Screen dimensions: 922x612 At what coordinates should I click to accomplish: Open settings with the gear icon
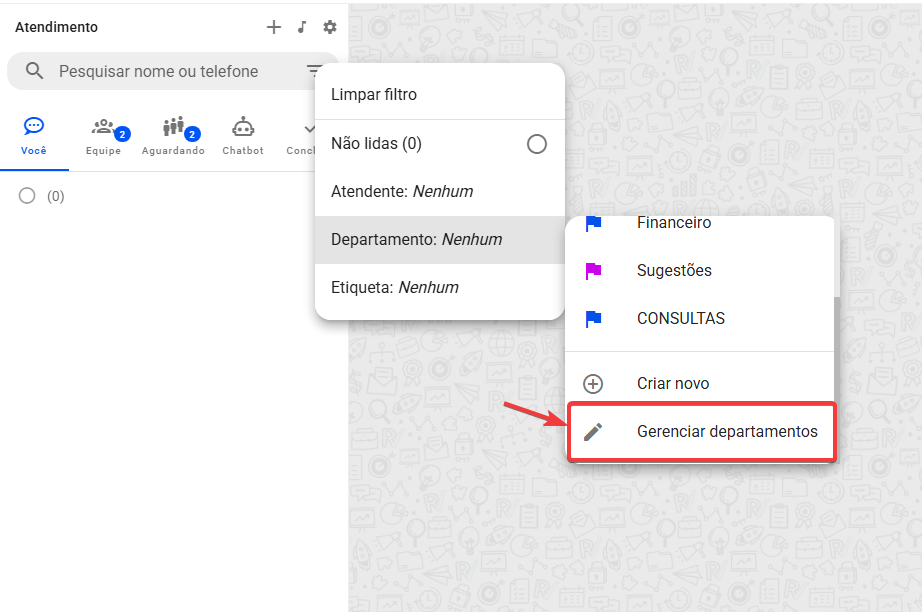(x=330, y=27)
